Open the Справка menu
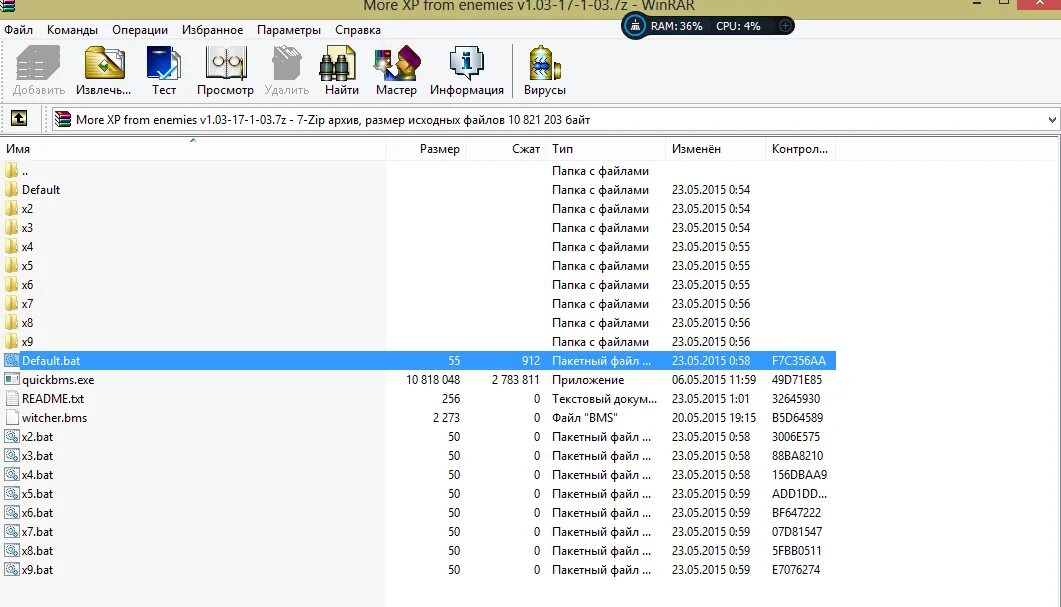This screenshot has width=1061, height=607. 358,30
